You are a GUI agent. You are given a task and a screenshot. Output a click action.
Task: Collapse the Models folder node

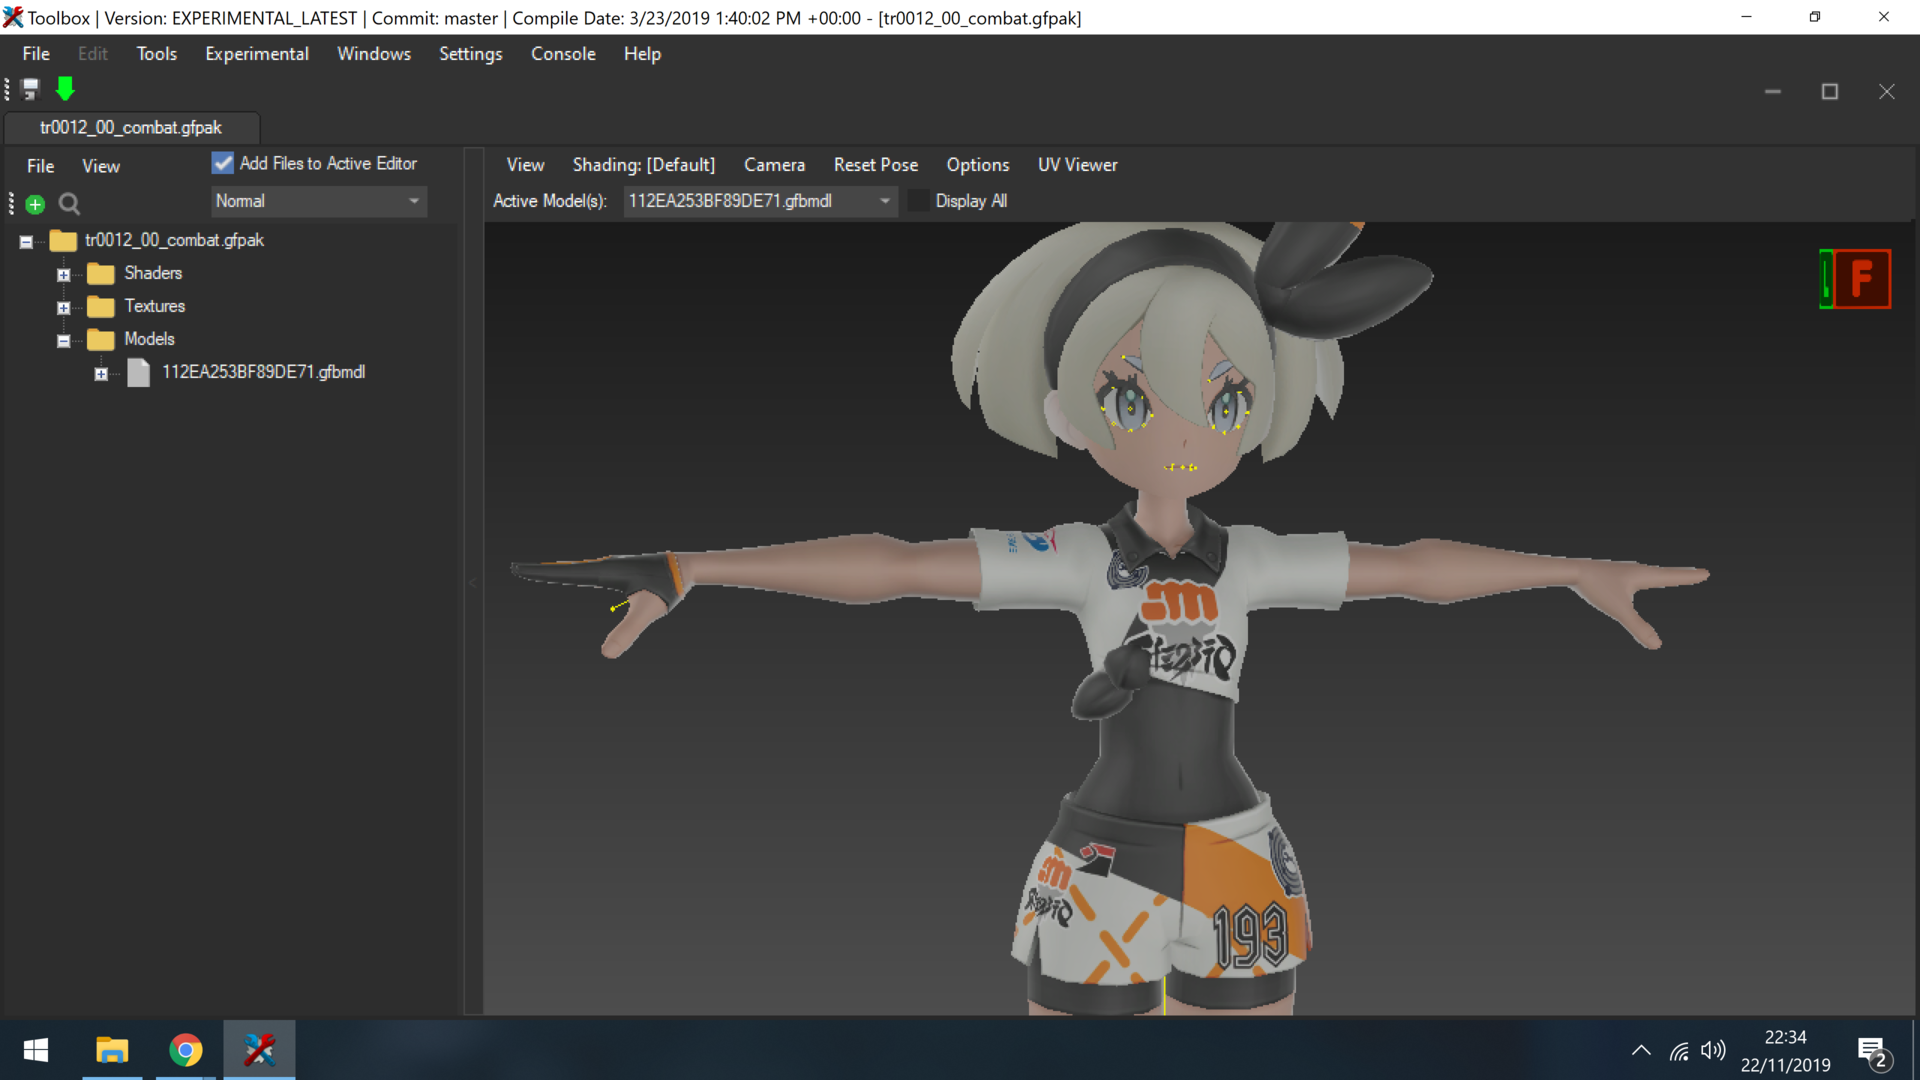[63, 340]
